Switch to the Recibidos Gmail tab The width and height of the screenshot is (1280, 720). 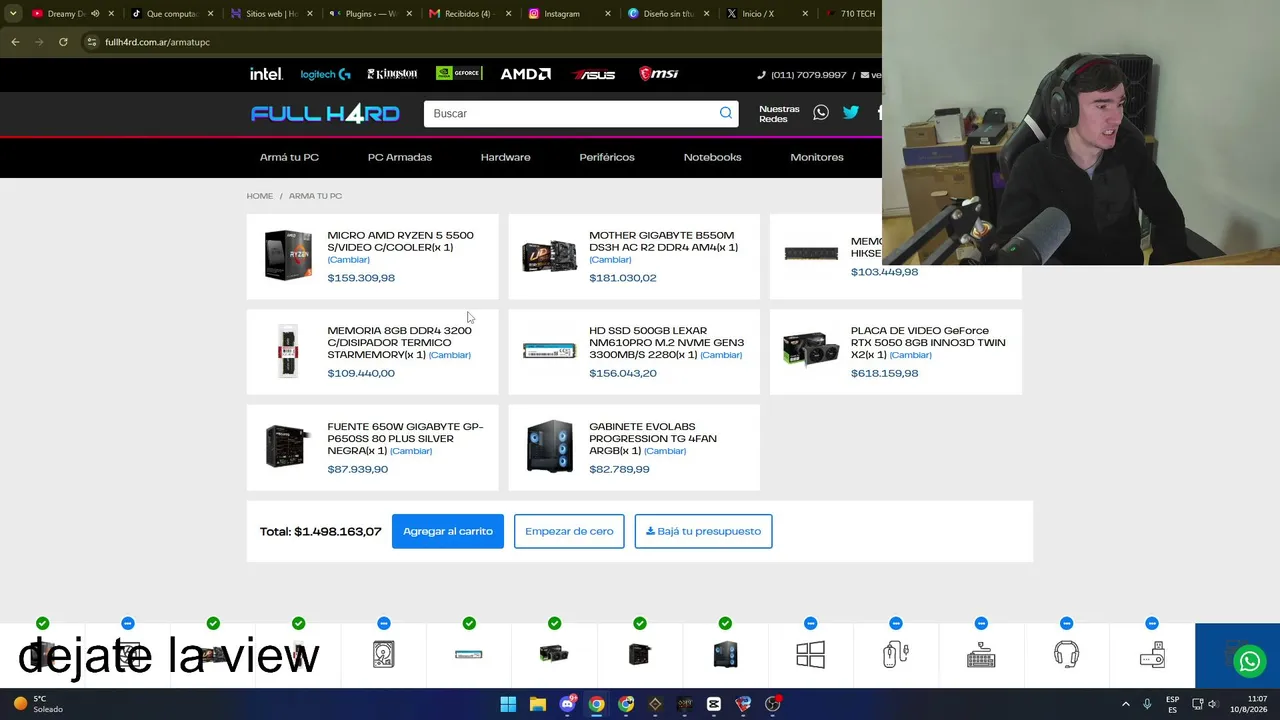pos(467,14)
